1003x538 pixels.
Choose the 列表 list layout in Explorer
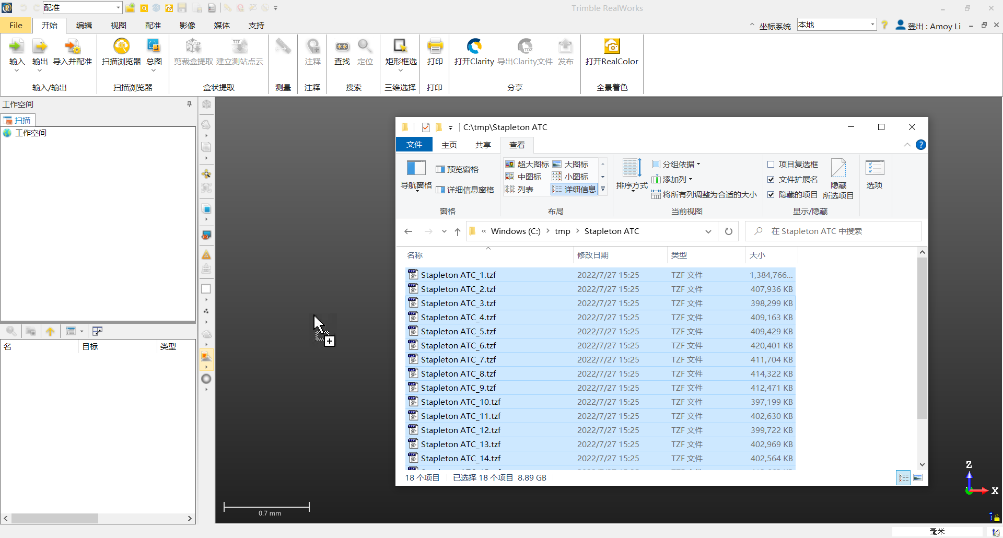point(519,189)
